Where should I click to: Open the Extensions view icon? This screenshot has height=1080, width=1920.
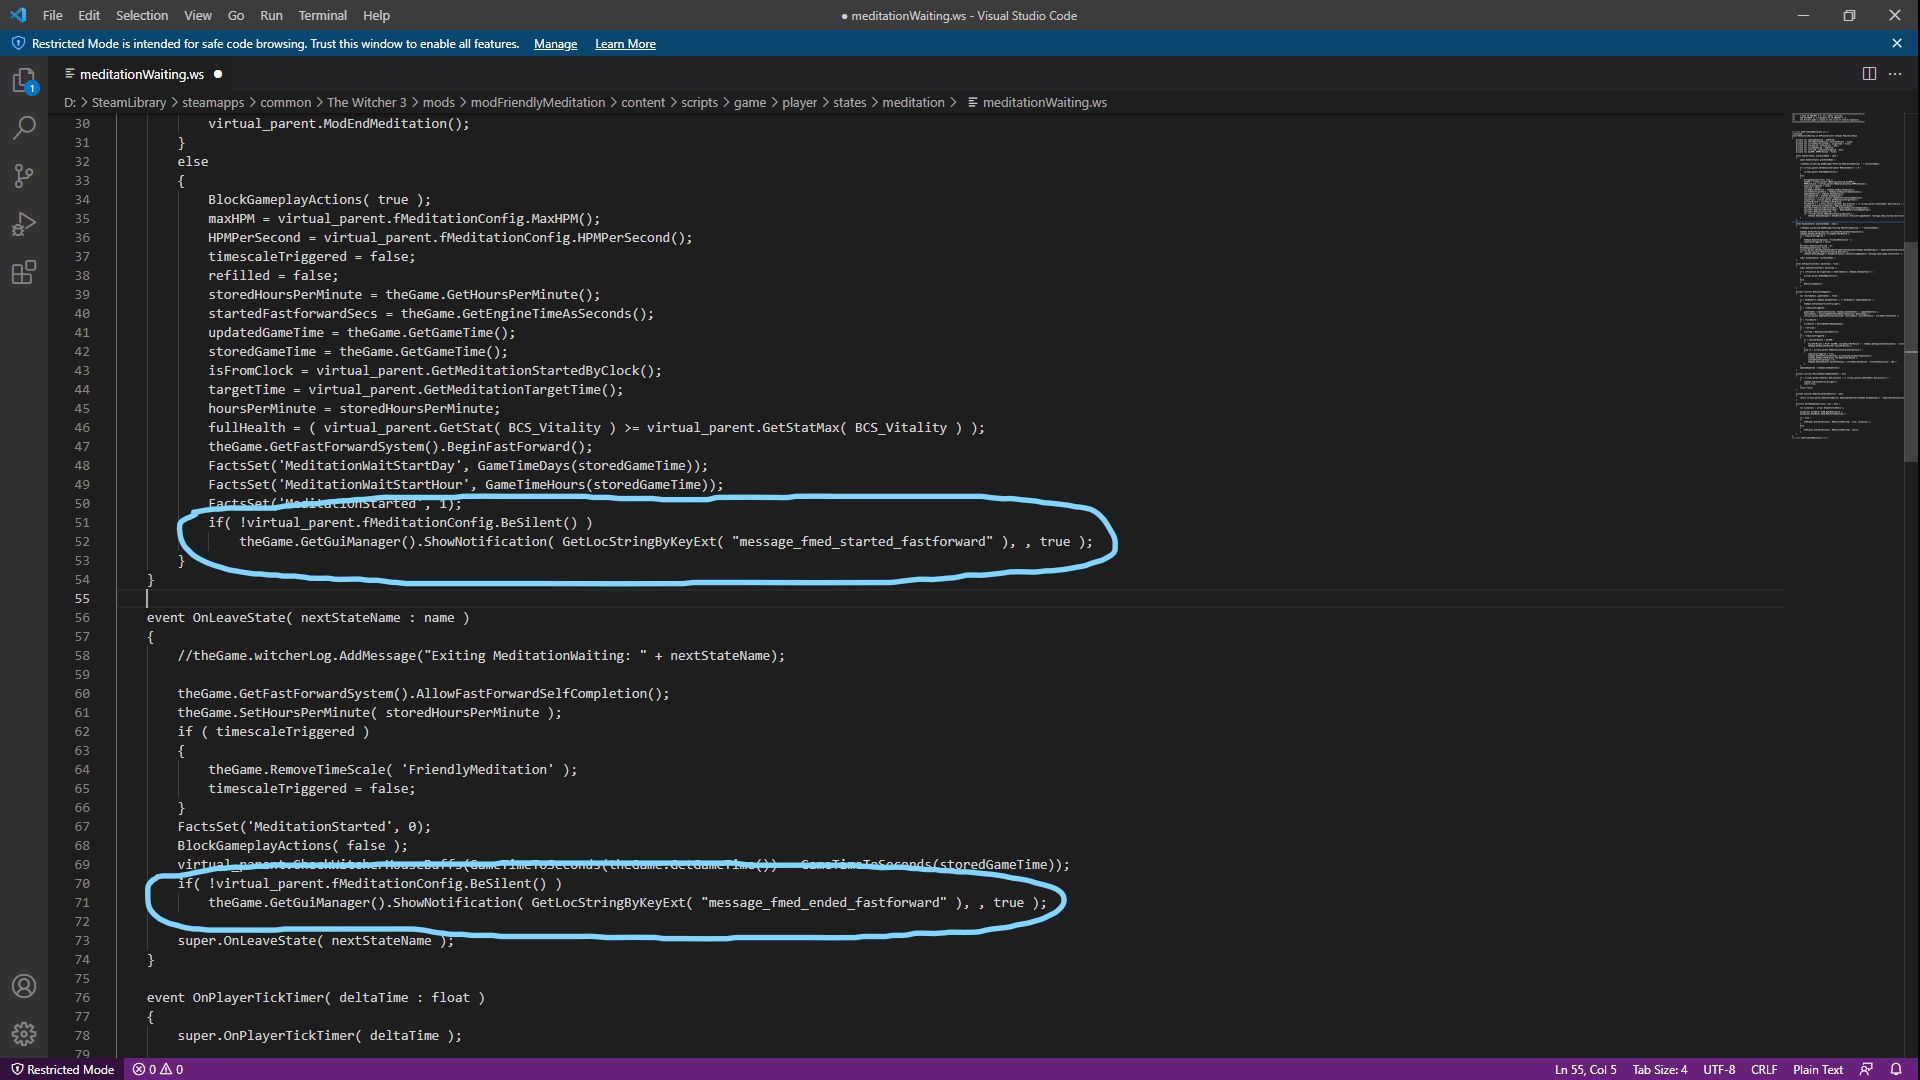click(x=24, y=272)
